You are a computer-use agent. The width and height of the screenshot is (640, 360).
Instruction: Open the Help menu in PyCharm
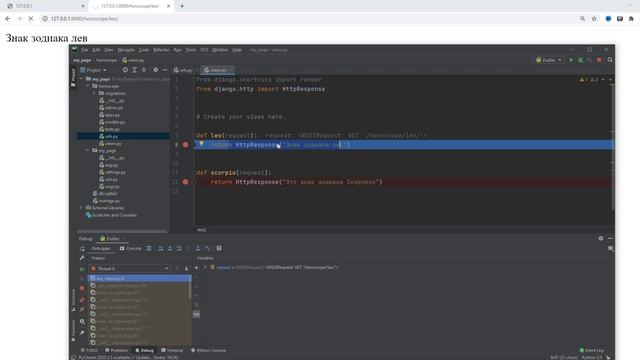tap(237, 50)
